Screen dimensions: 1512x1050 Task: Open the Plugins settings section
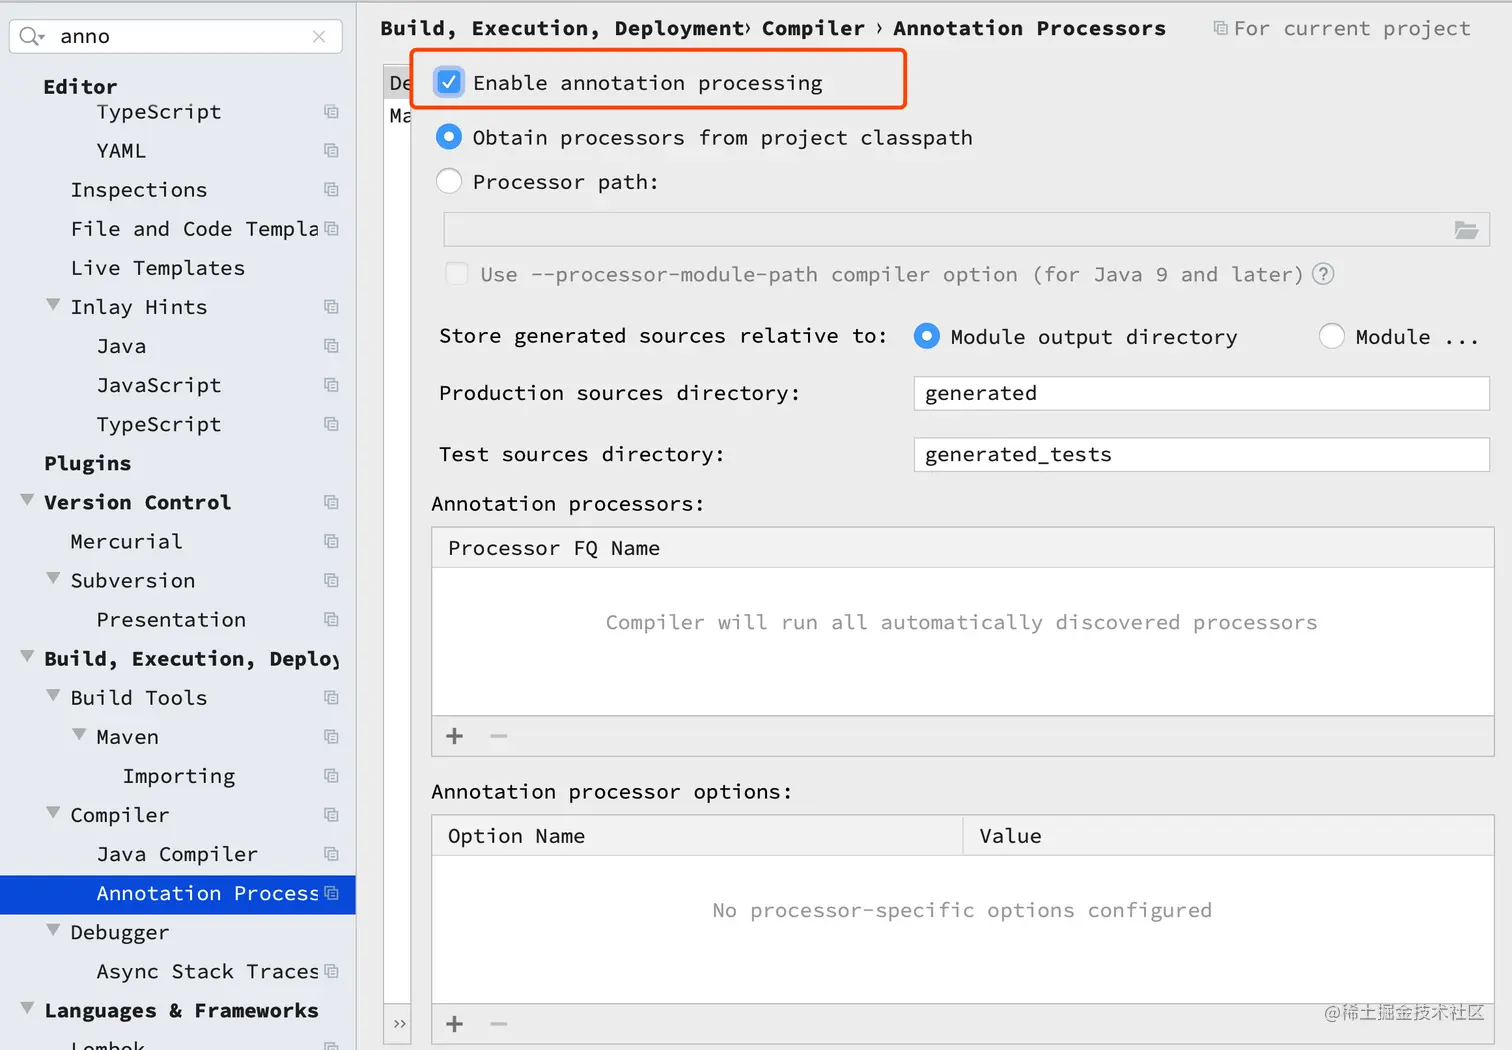[x=87, y=463]
